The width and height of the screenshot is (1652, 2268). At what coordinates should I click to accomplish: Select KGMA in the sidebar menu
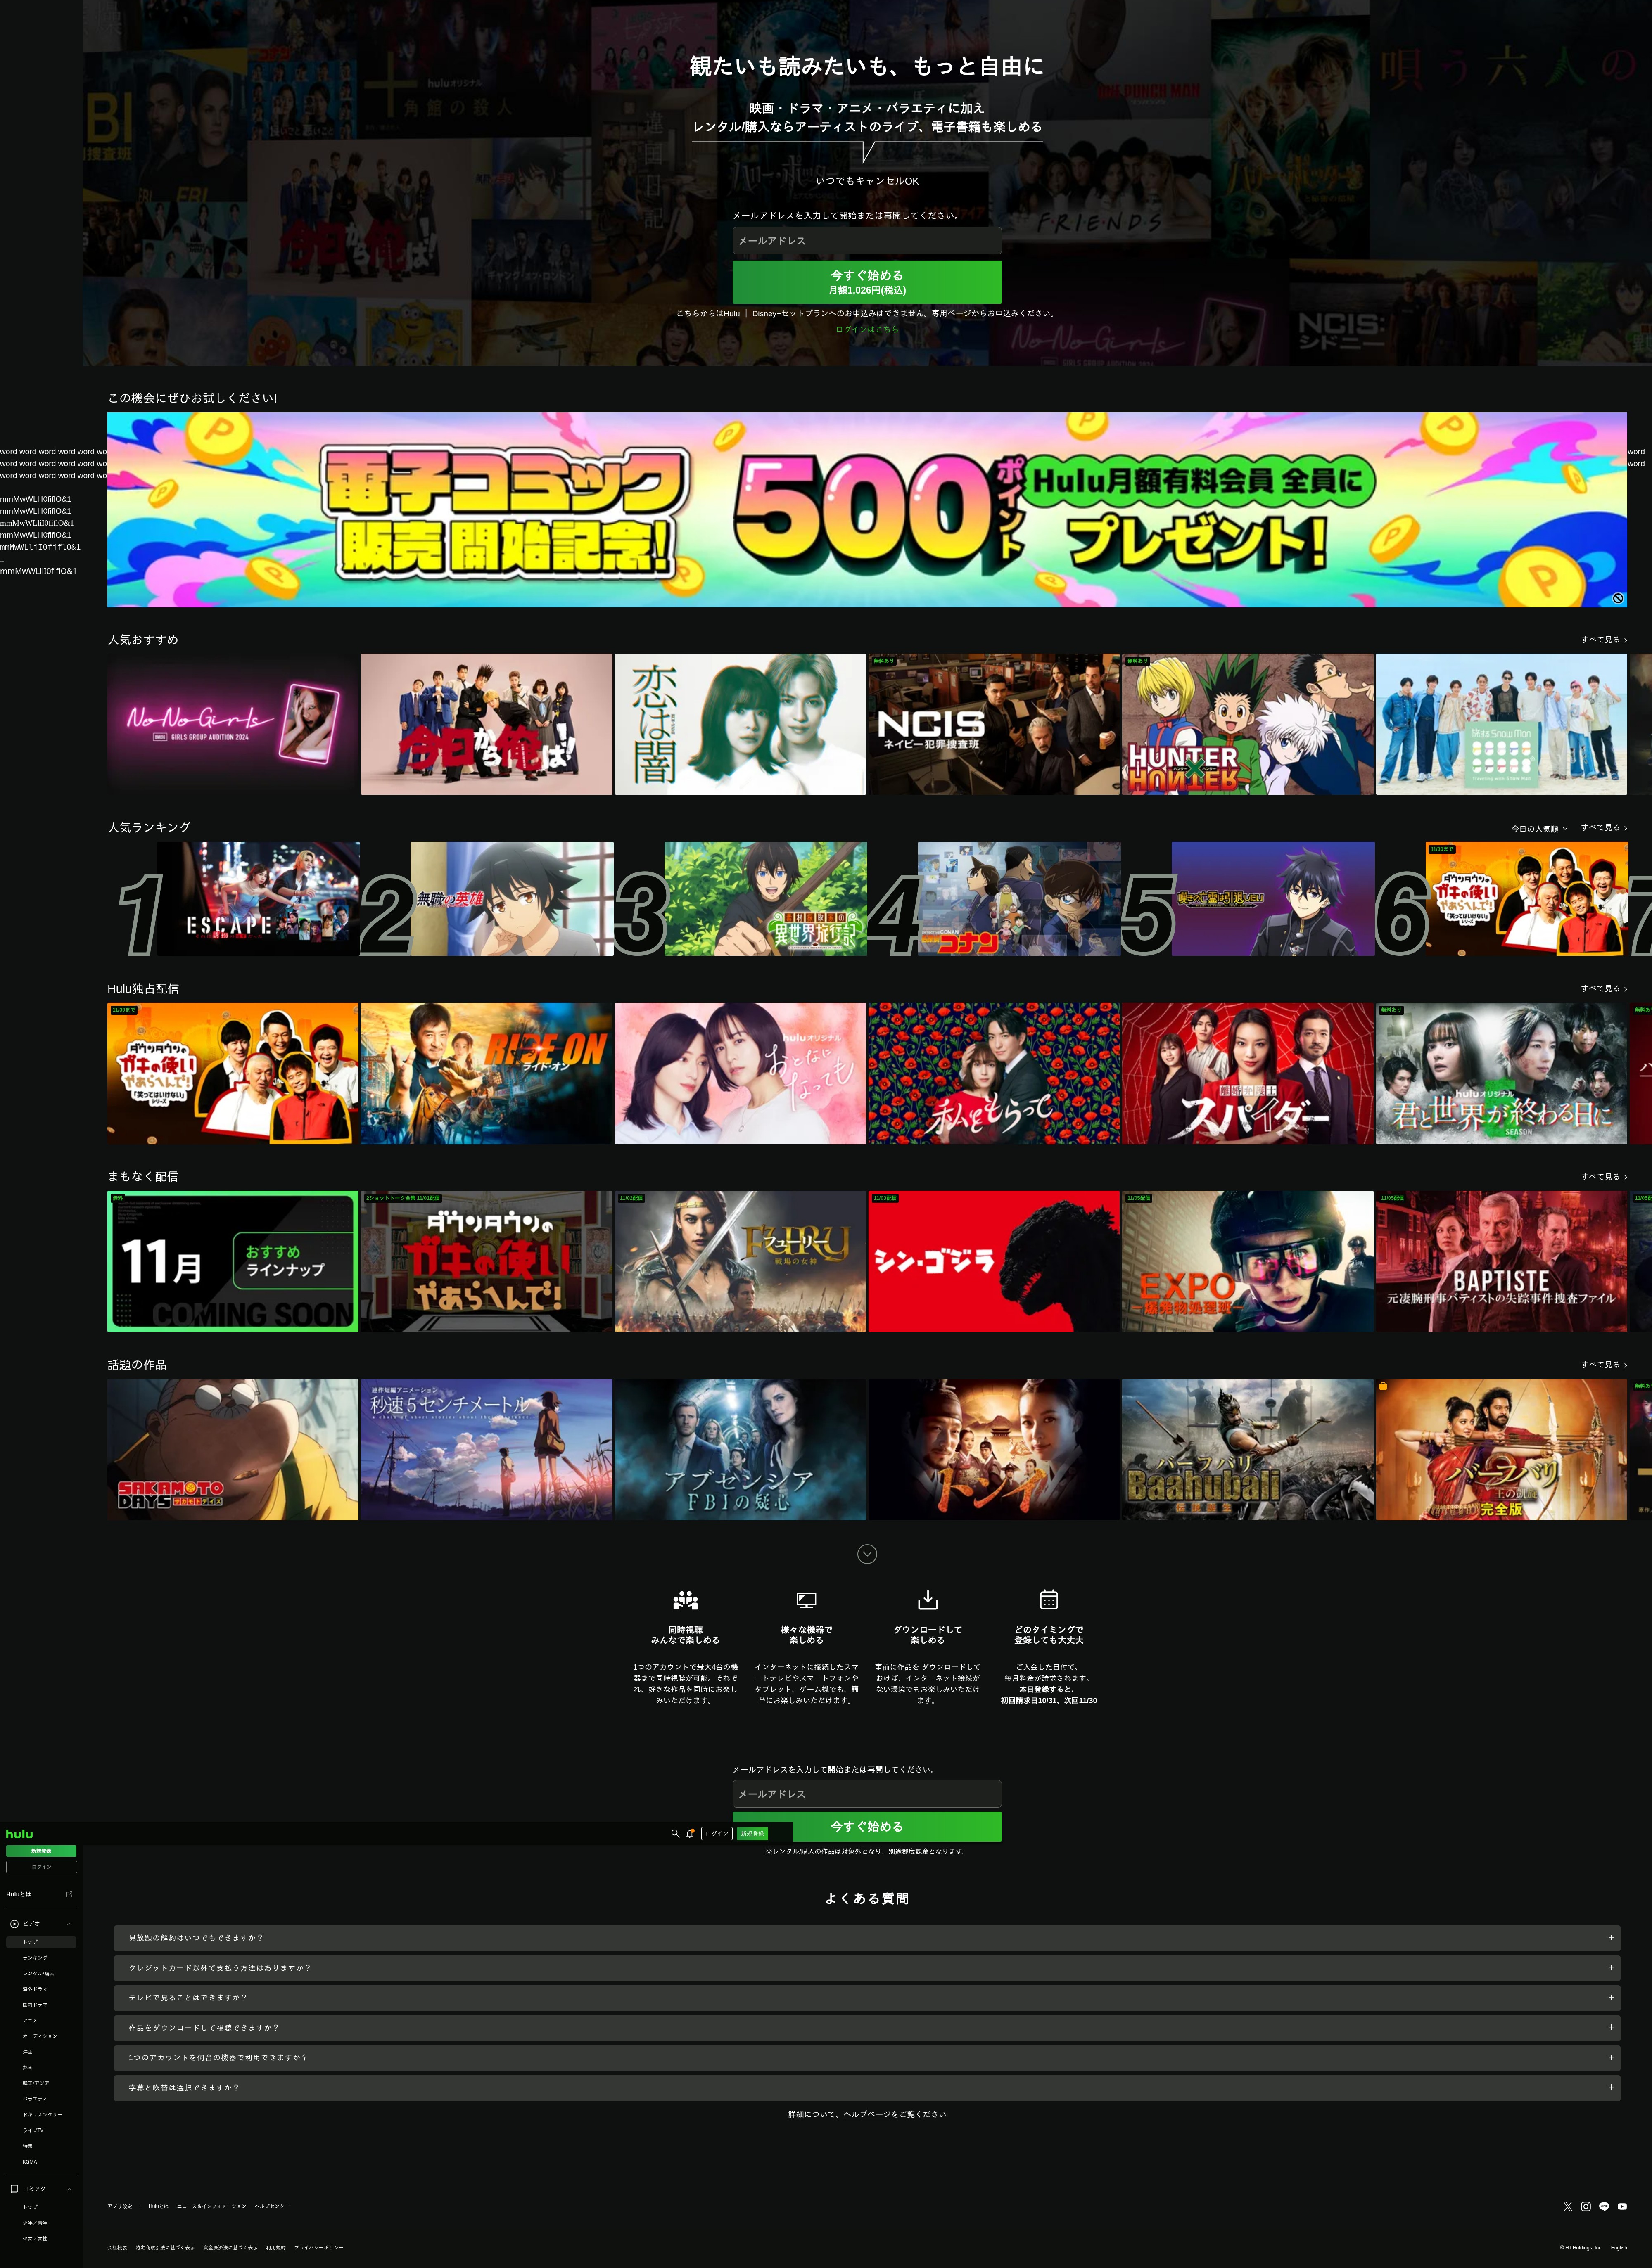pyautogui.click(x=30, y=2162)
